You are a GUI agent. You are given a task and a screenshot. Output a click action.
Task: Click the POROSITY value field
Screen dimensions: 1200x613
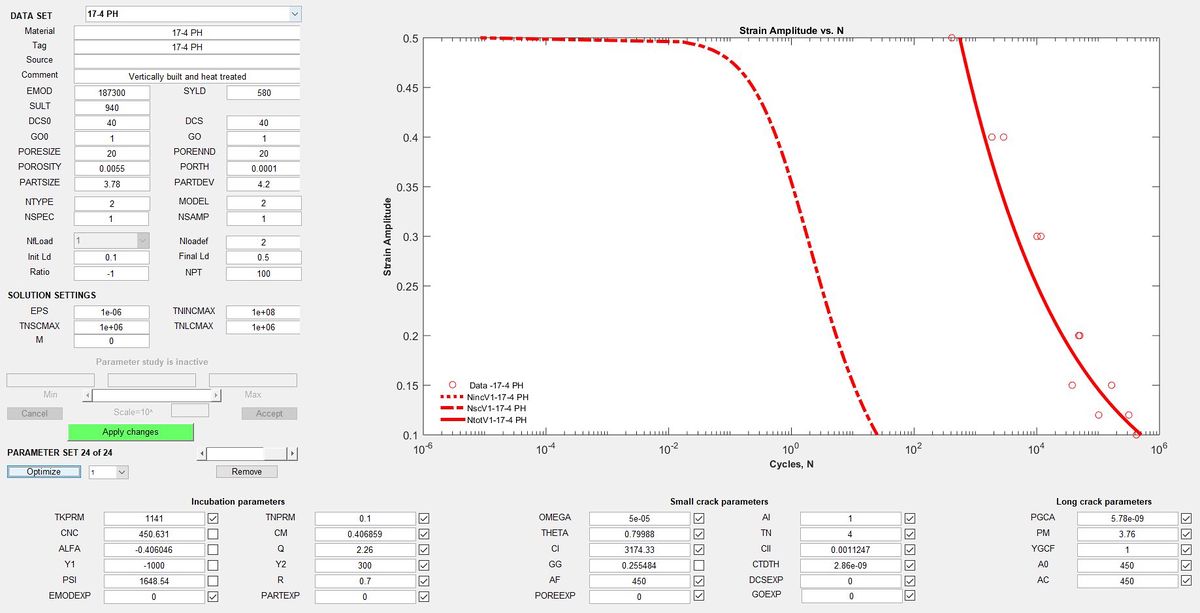click(x=112, y=167)
